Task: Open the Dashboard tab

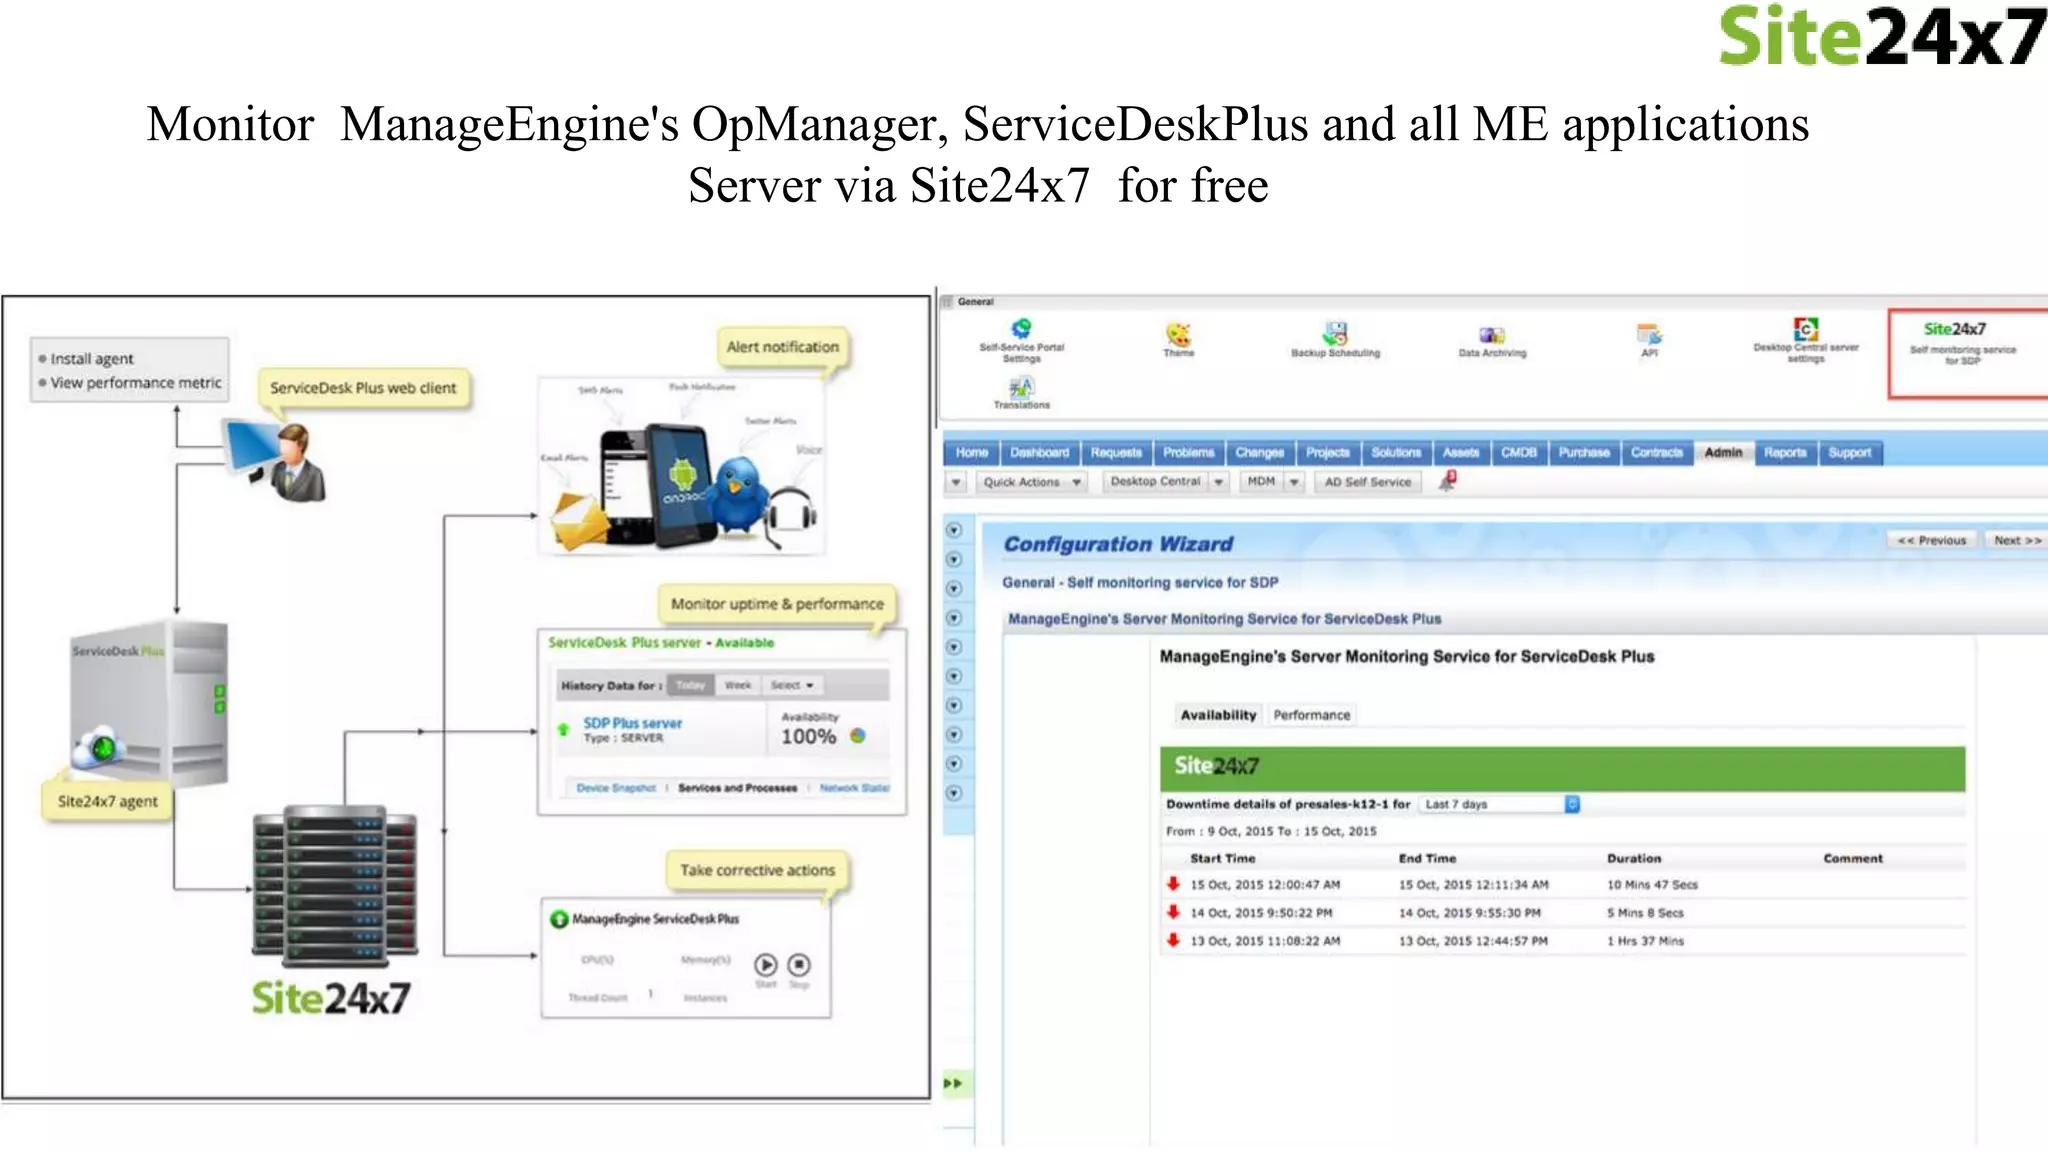Action: point(1039,453)
